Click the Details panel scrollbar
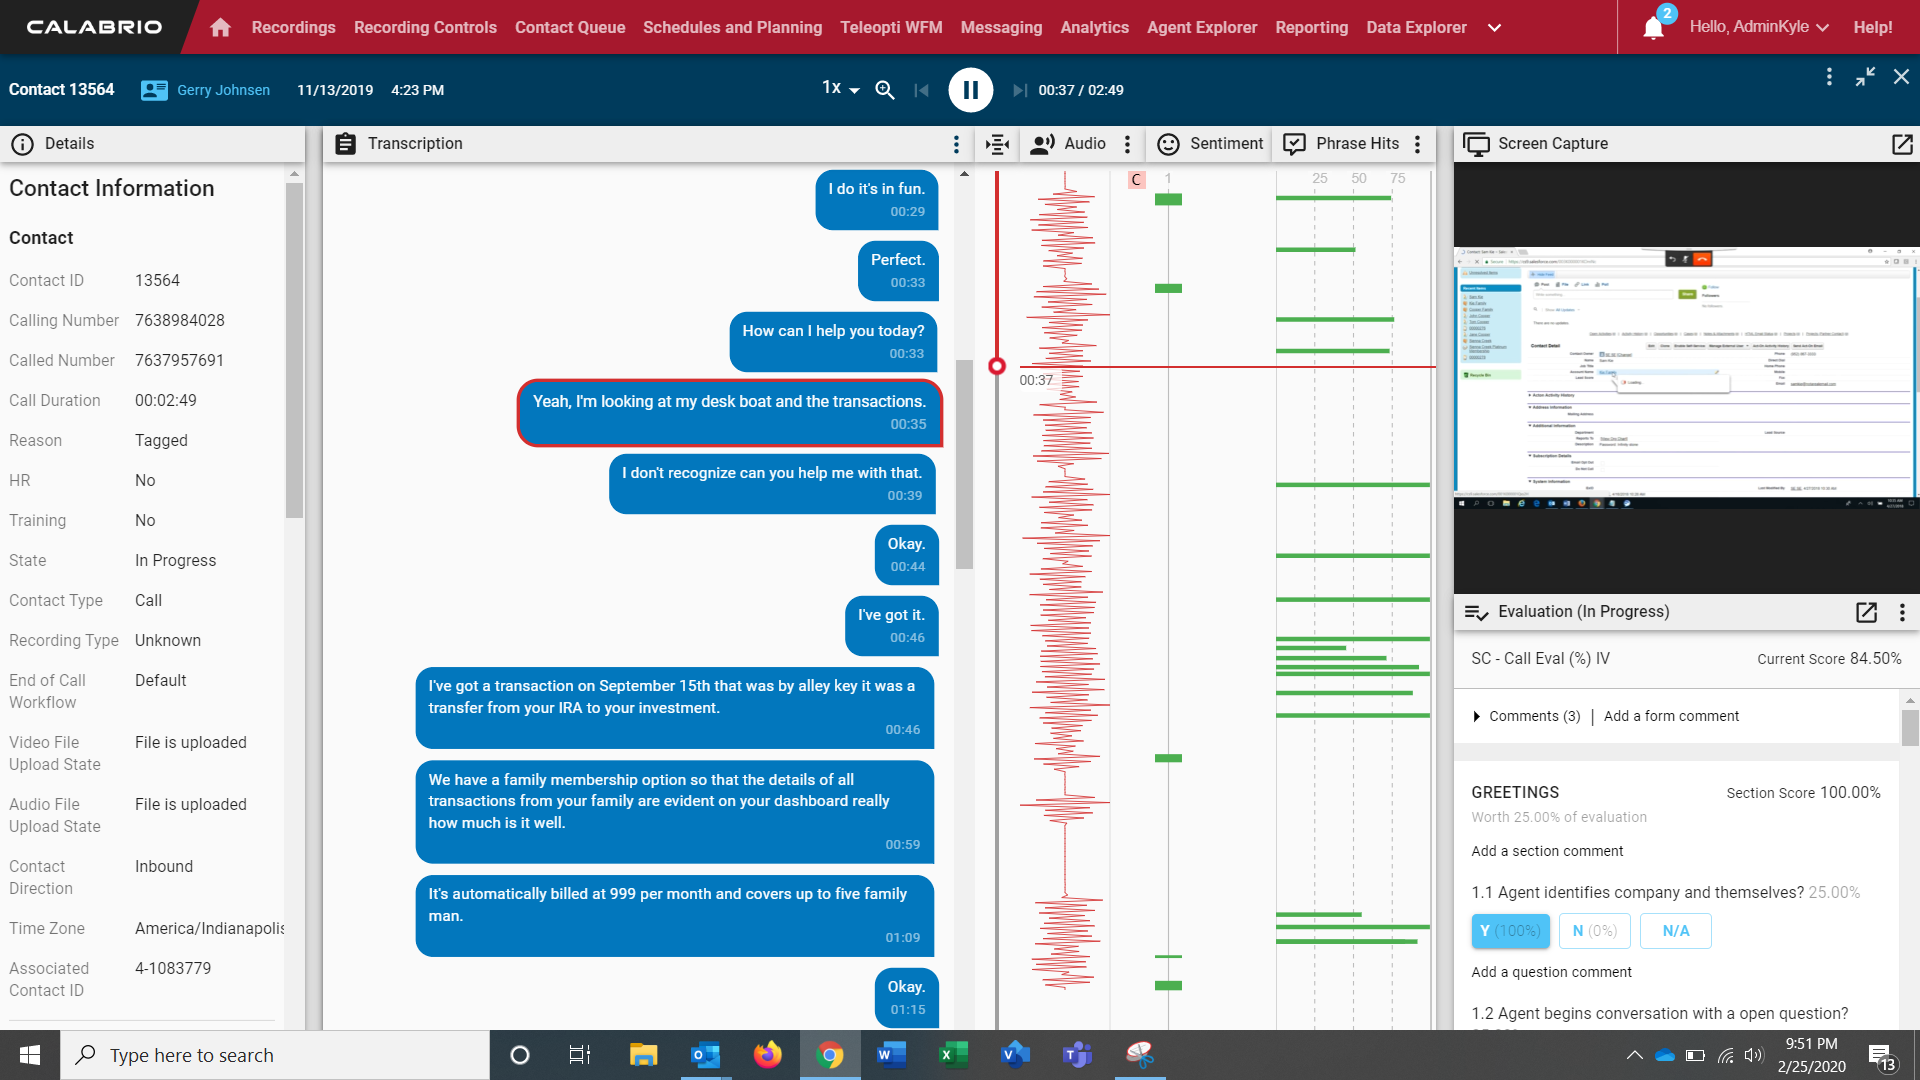 [x=294, y=350]
